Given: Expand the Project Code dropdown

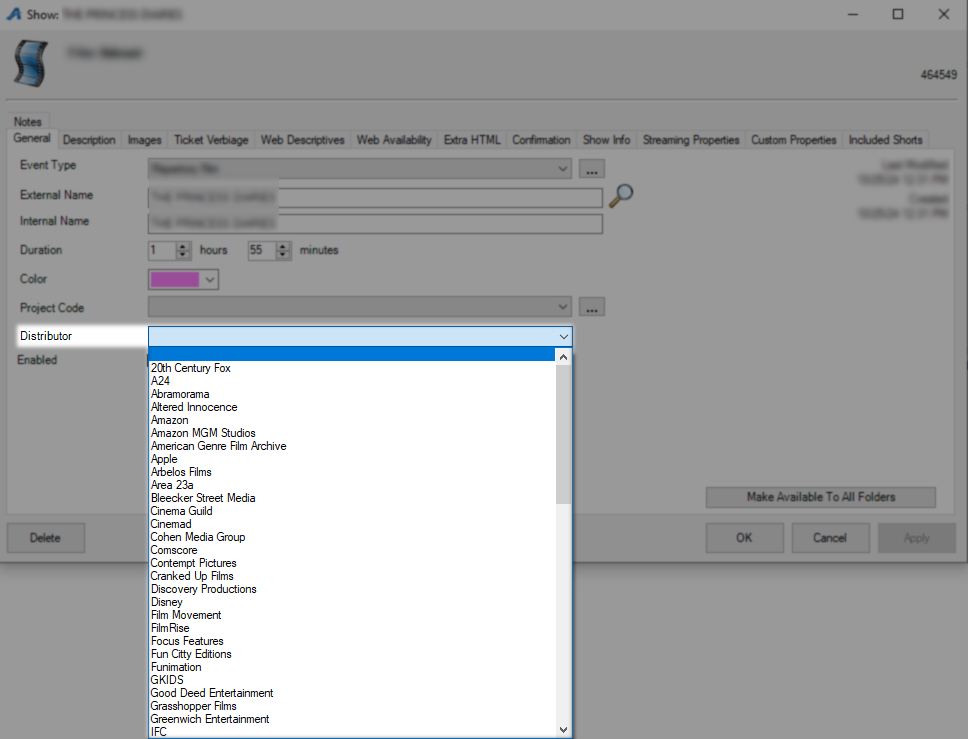Looking at the screenshot, I should click(562, 307).
